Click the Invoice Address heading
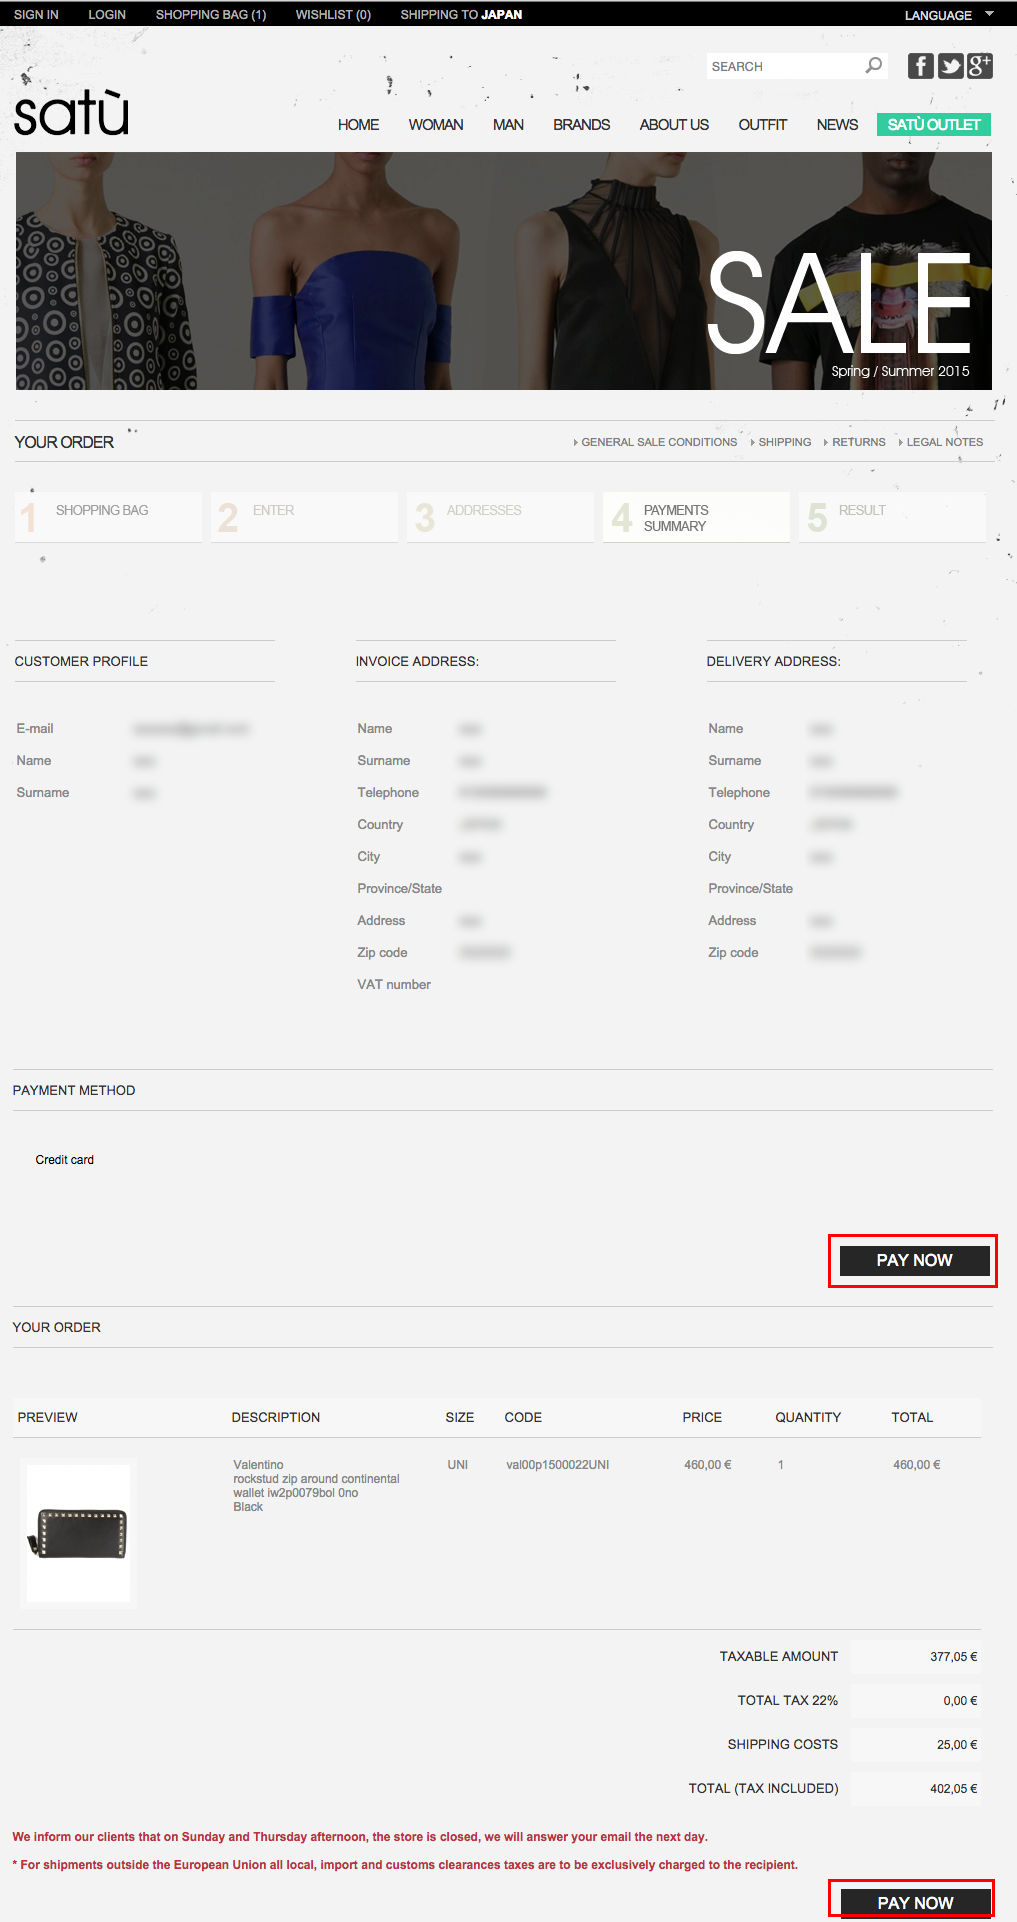Image resolution: width=1017 pixels, height=1922 pixels. [x=417, y=662]
